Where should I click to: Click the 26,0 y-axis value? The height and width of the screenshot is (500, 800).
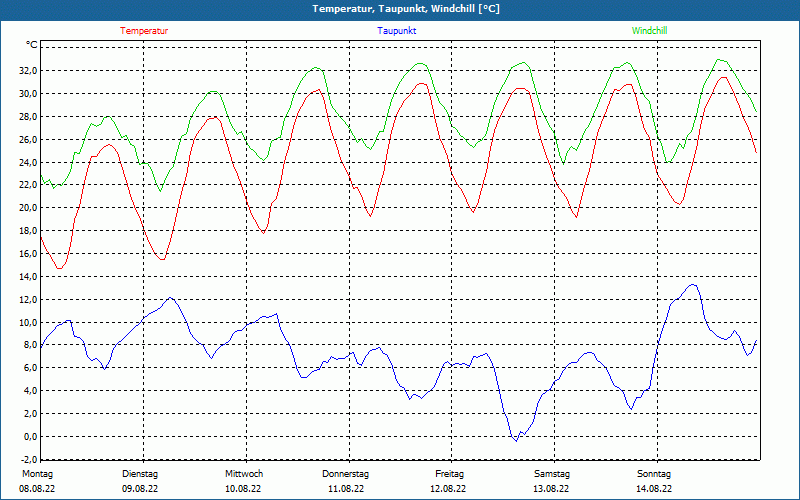tap(28, 139)
